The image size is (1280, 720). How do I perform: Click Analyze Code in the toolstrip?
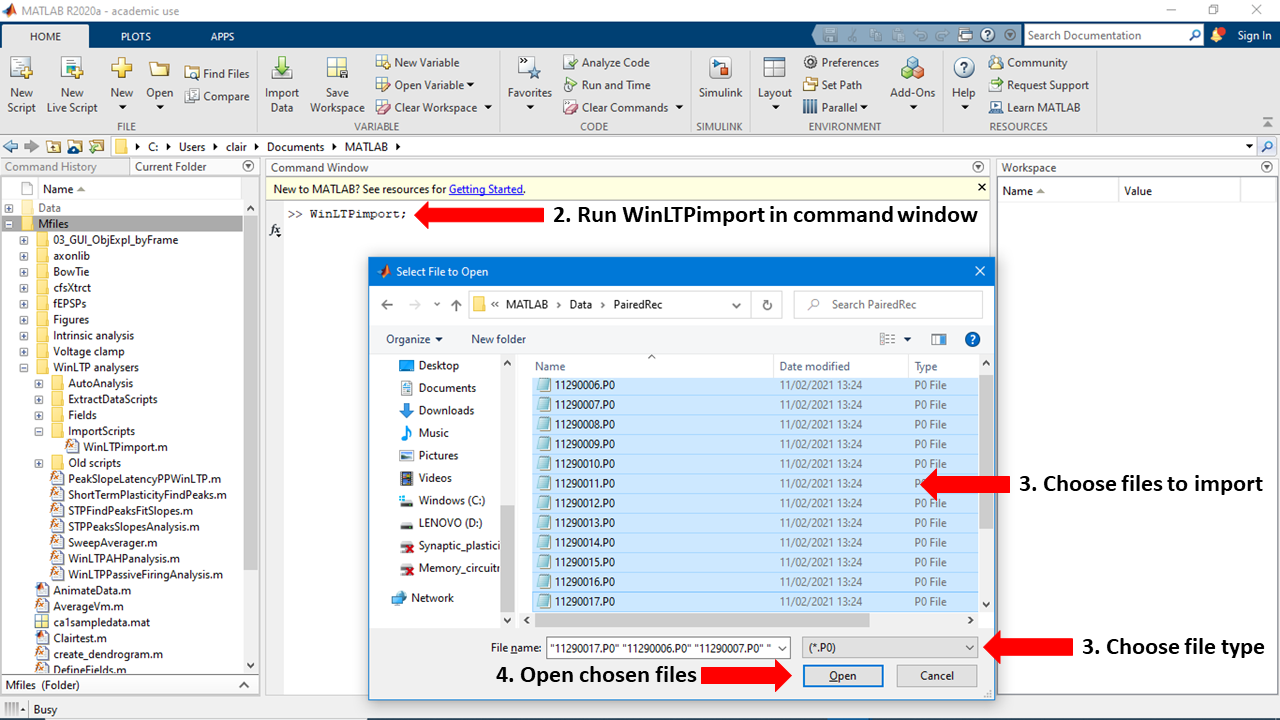coord(606,62)
